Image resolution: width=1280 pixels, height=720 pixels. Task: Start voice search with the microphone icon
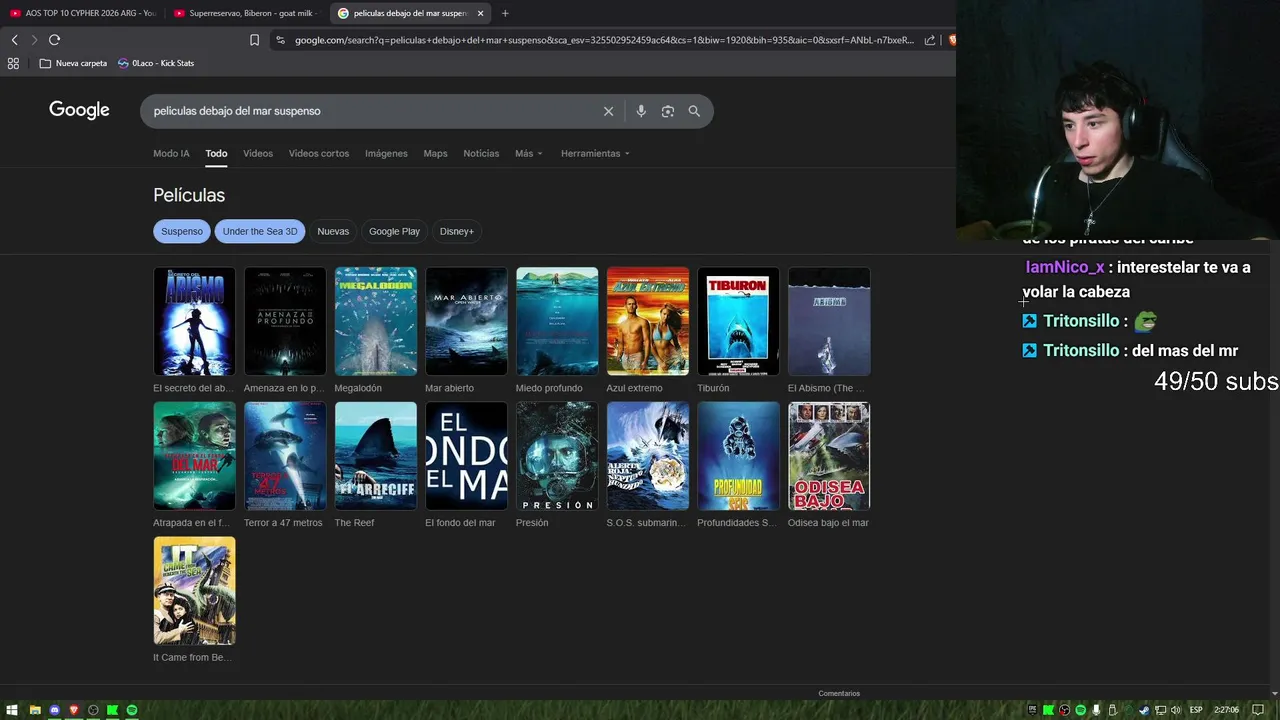(641, 111)
